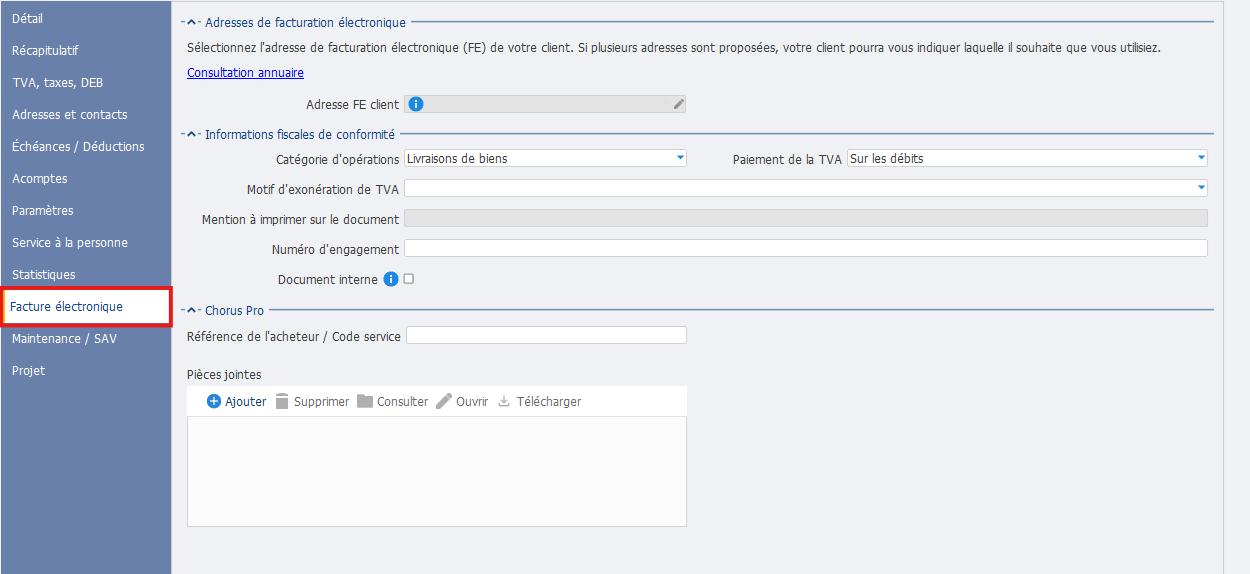1250x574 pixels.
Task: Click the Télécharger download icon
Action: point(504,401)
